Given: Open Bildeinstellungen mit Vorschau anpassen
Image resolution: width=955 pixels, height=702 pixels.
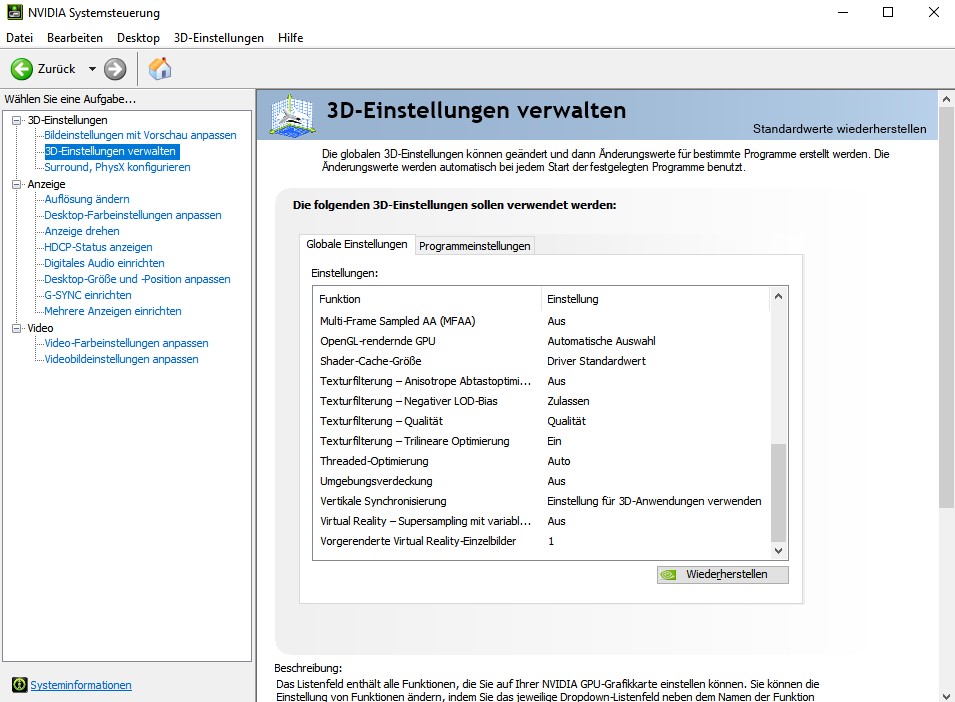Looking at the screenshot, I should (140, 135).
